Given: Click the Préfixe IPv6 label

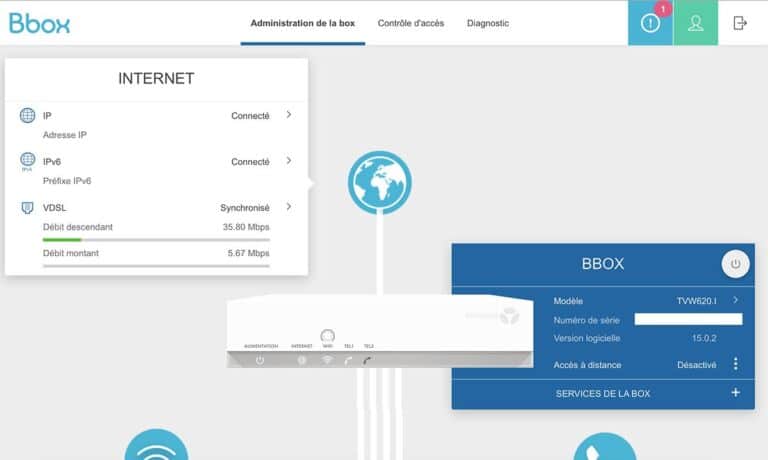Looking at the screenshot, I should [67, 181].
